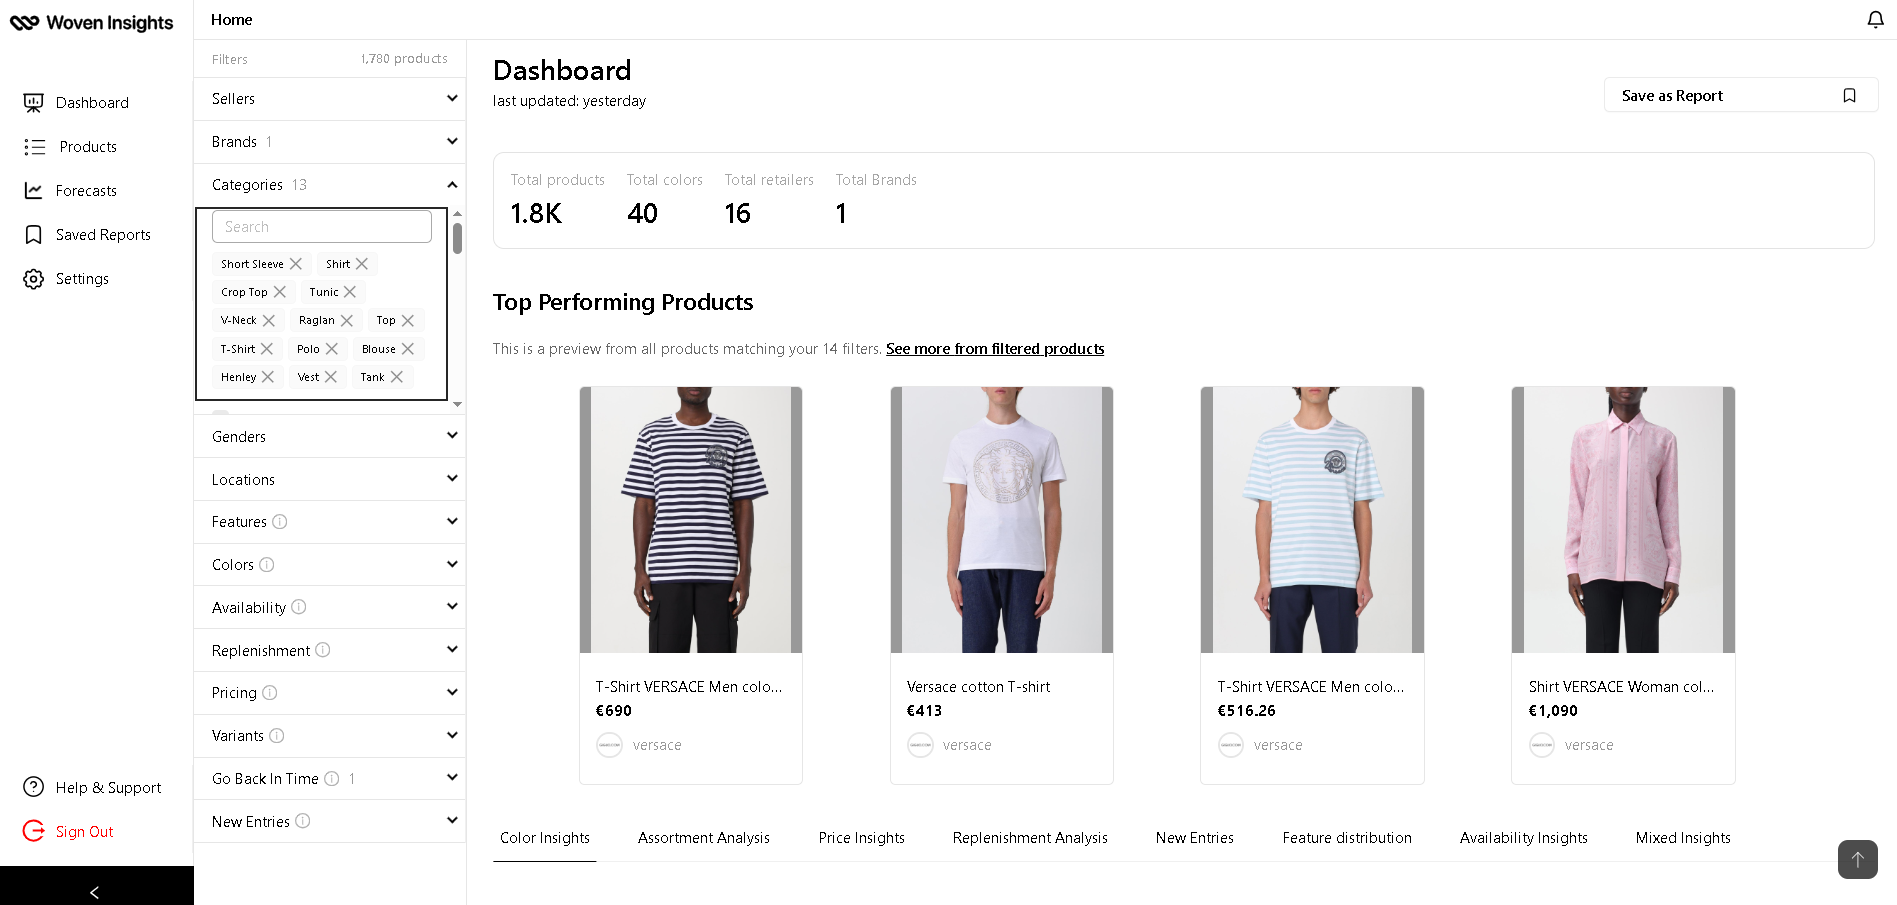The height and width of the screenshot is (905, 1897).
Task: Click the categories Search field
Action: [322, 227]
